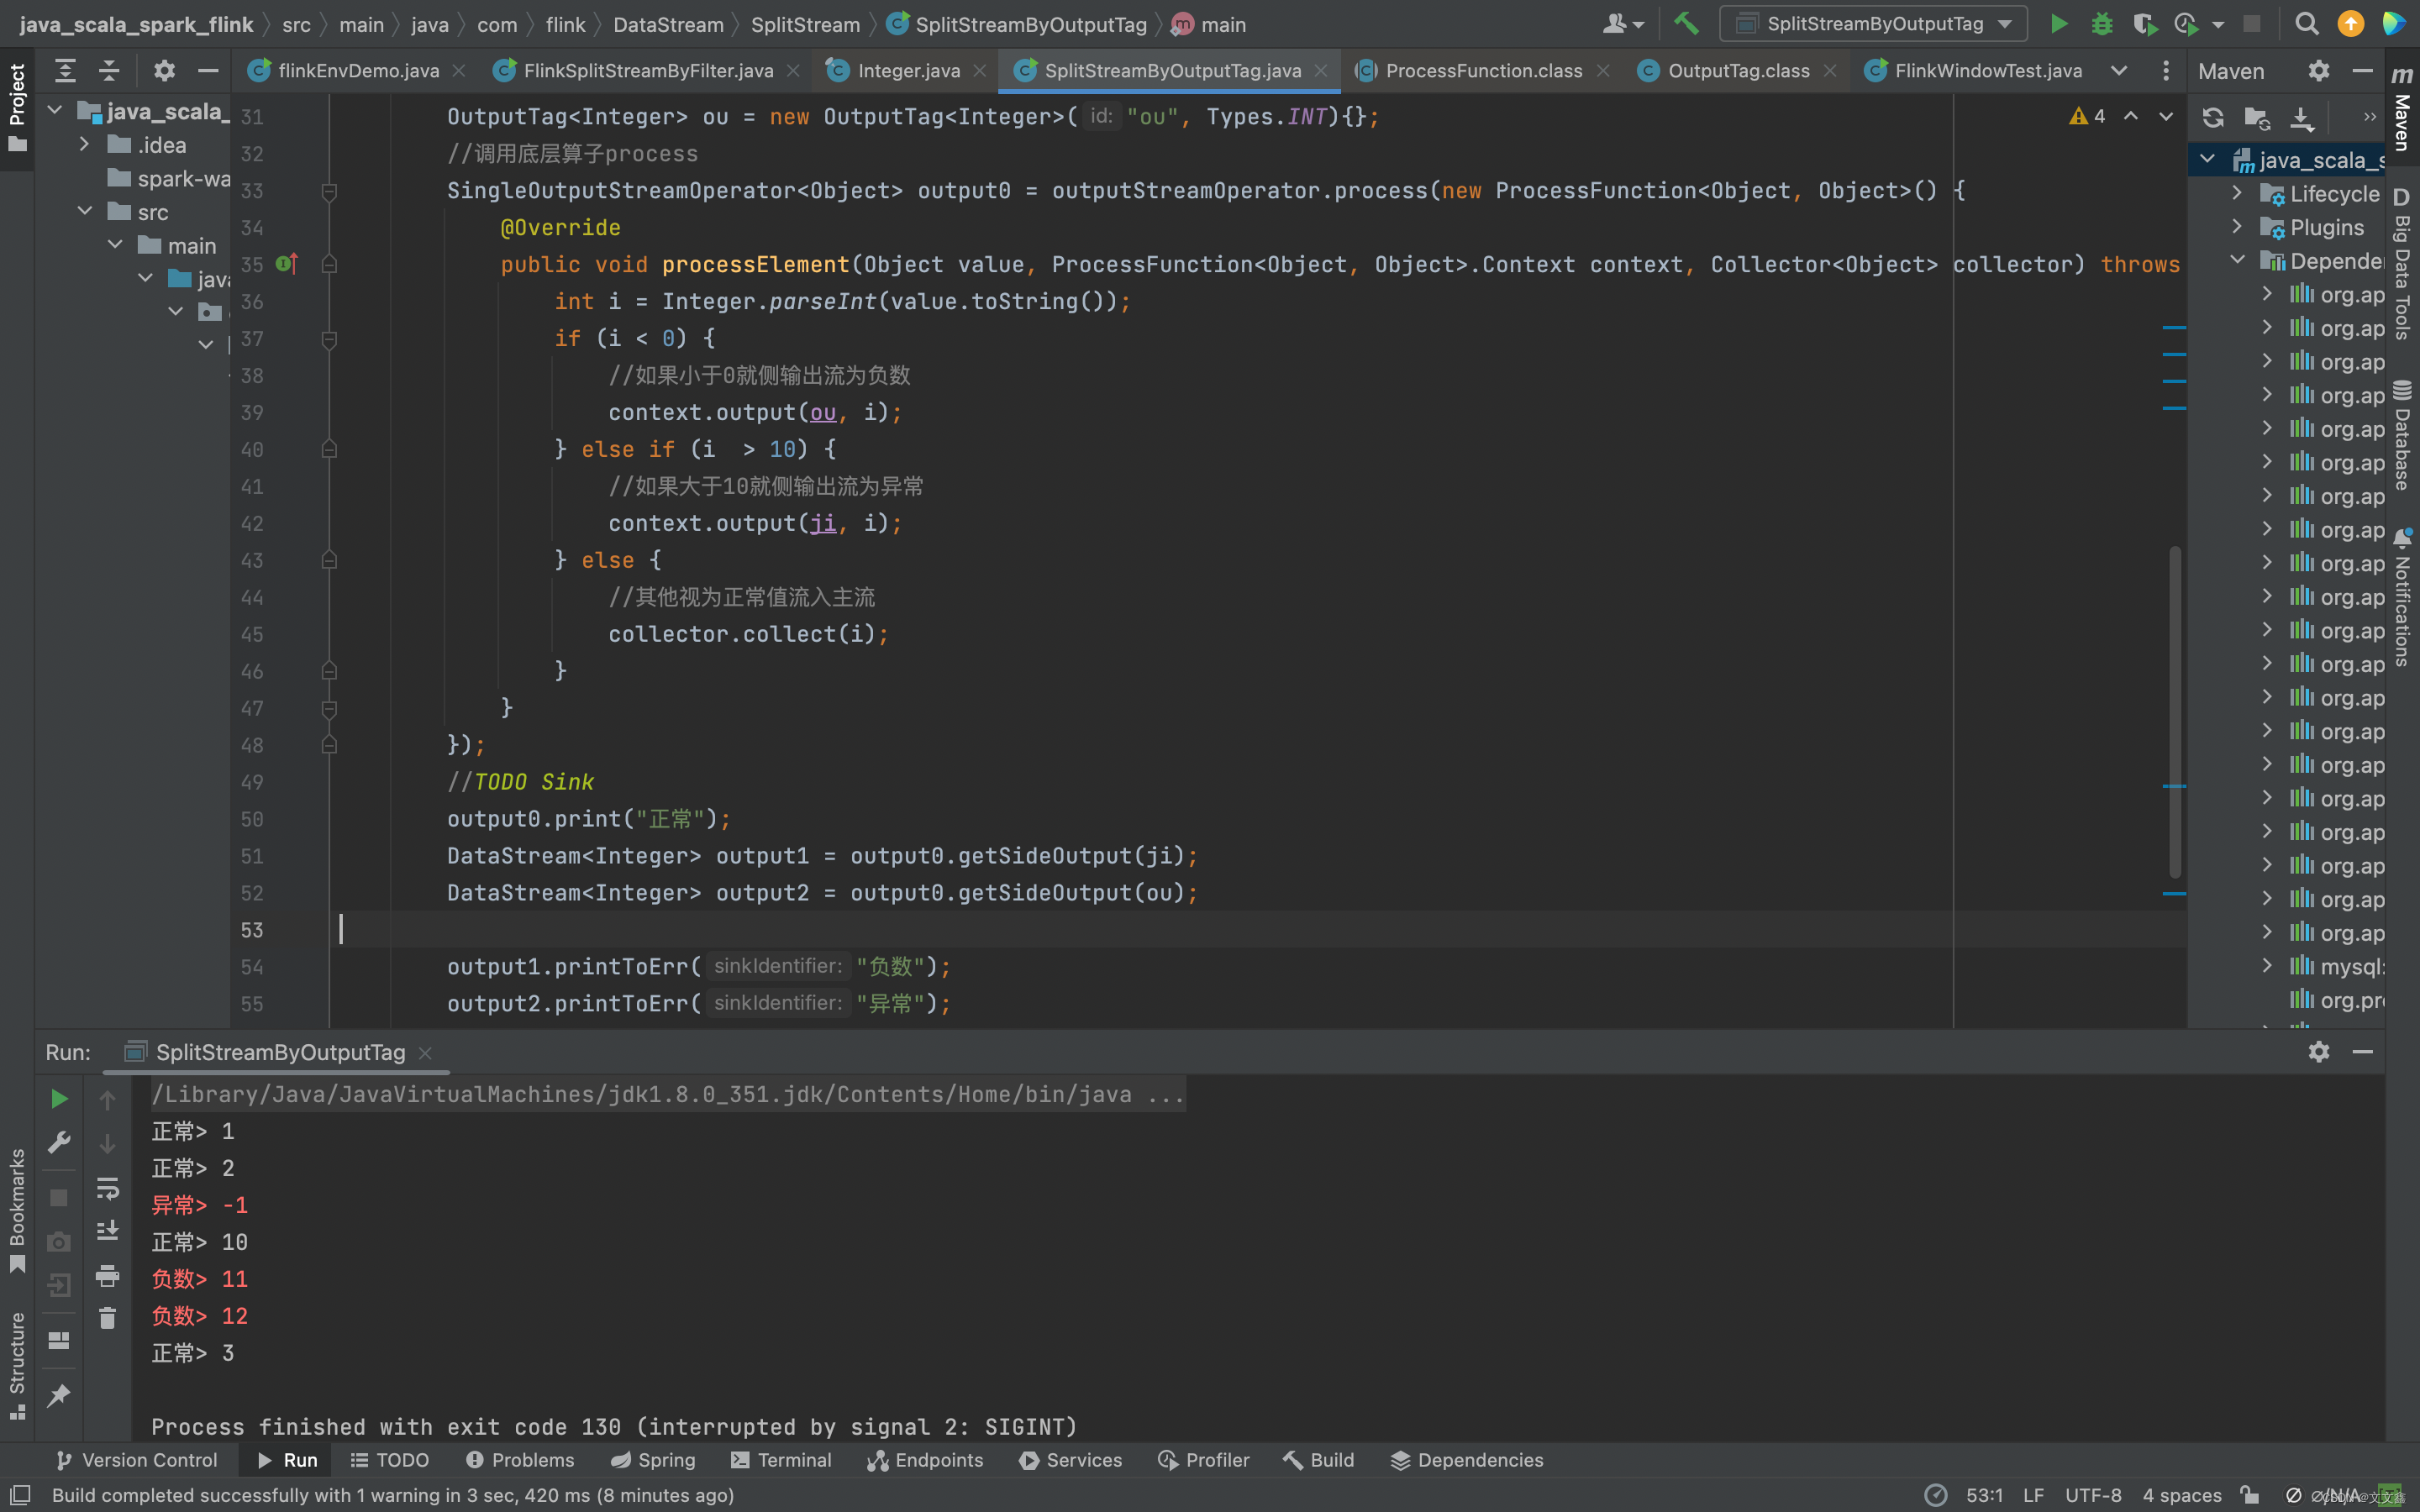Click the Search Everywhere magnifier icon
The height and width of the screenshot is (1512, 2420).
click(2306, 24)
